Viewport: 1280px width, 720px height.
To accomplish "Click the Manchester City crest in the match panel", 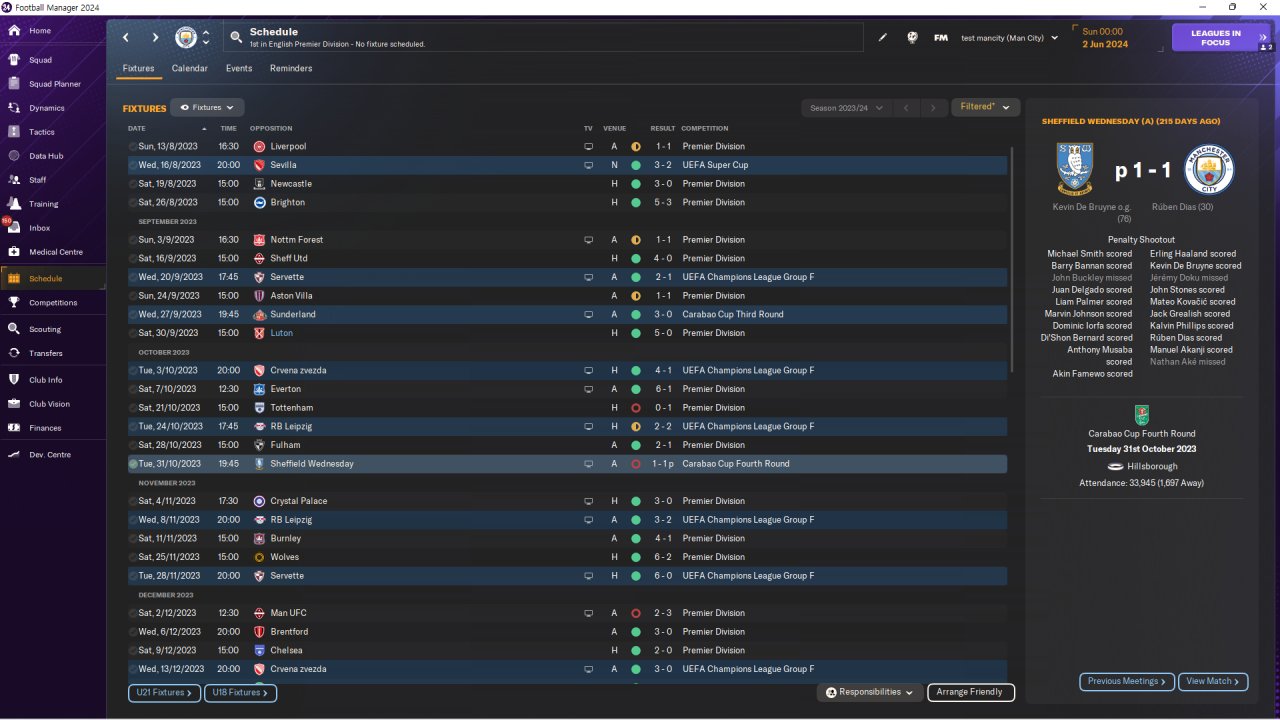I will point(1209,169).
